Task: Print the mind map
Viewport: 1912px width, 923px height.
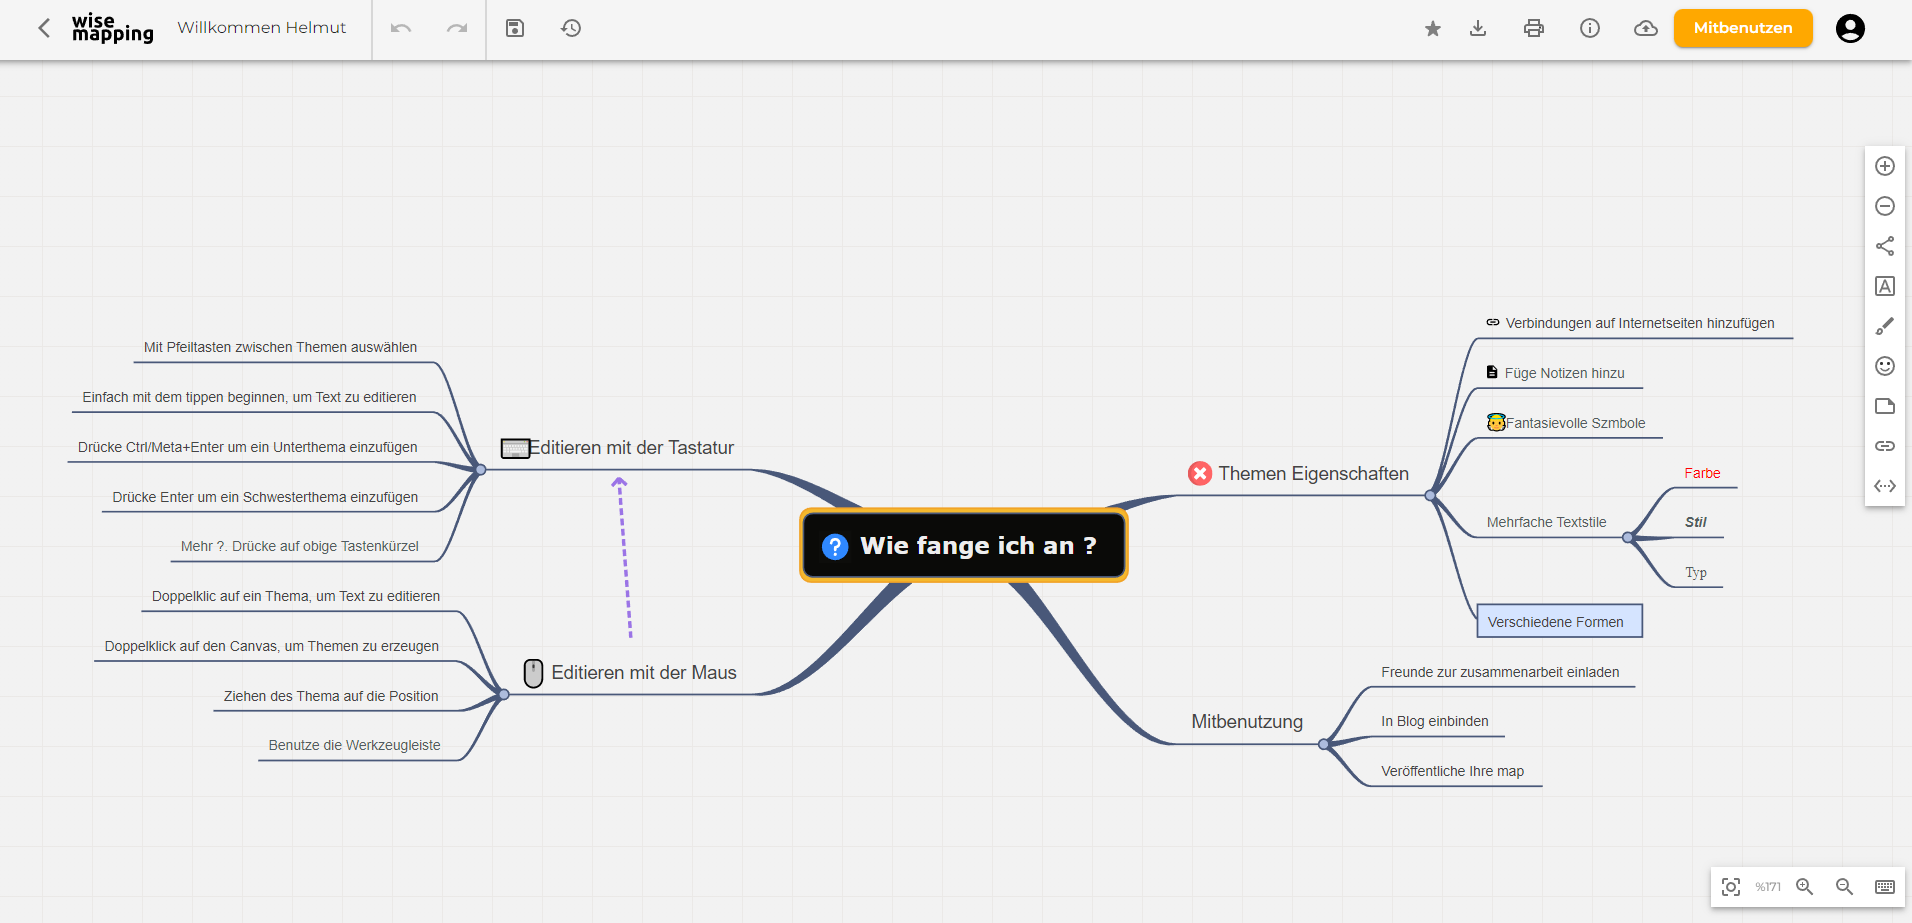Action: point(1534,28)
